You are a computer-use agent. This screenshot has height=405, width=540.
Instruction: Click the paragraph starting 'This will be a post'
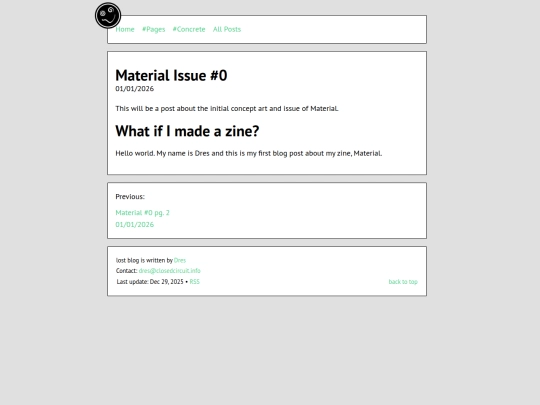tap(227, 108)
